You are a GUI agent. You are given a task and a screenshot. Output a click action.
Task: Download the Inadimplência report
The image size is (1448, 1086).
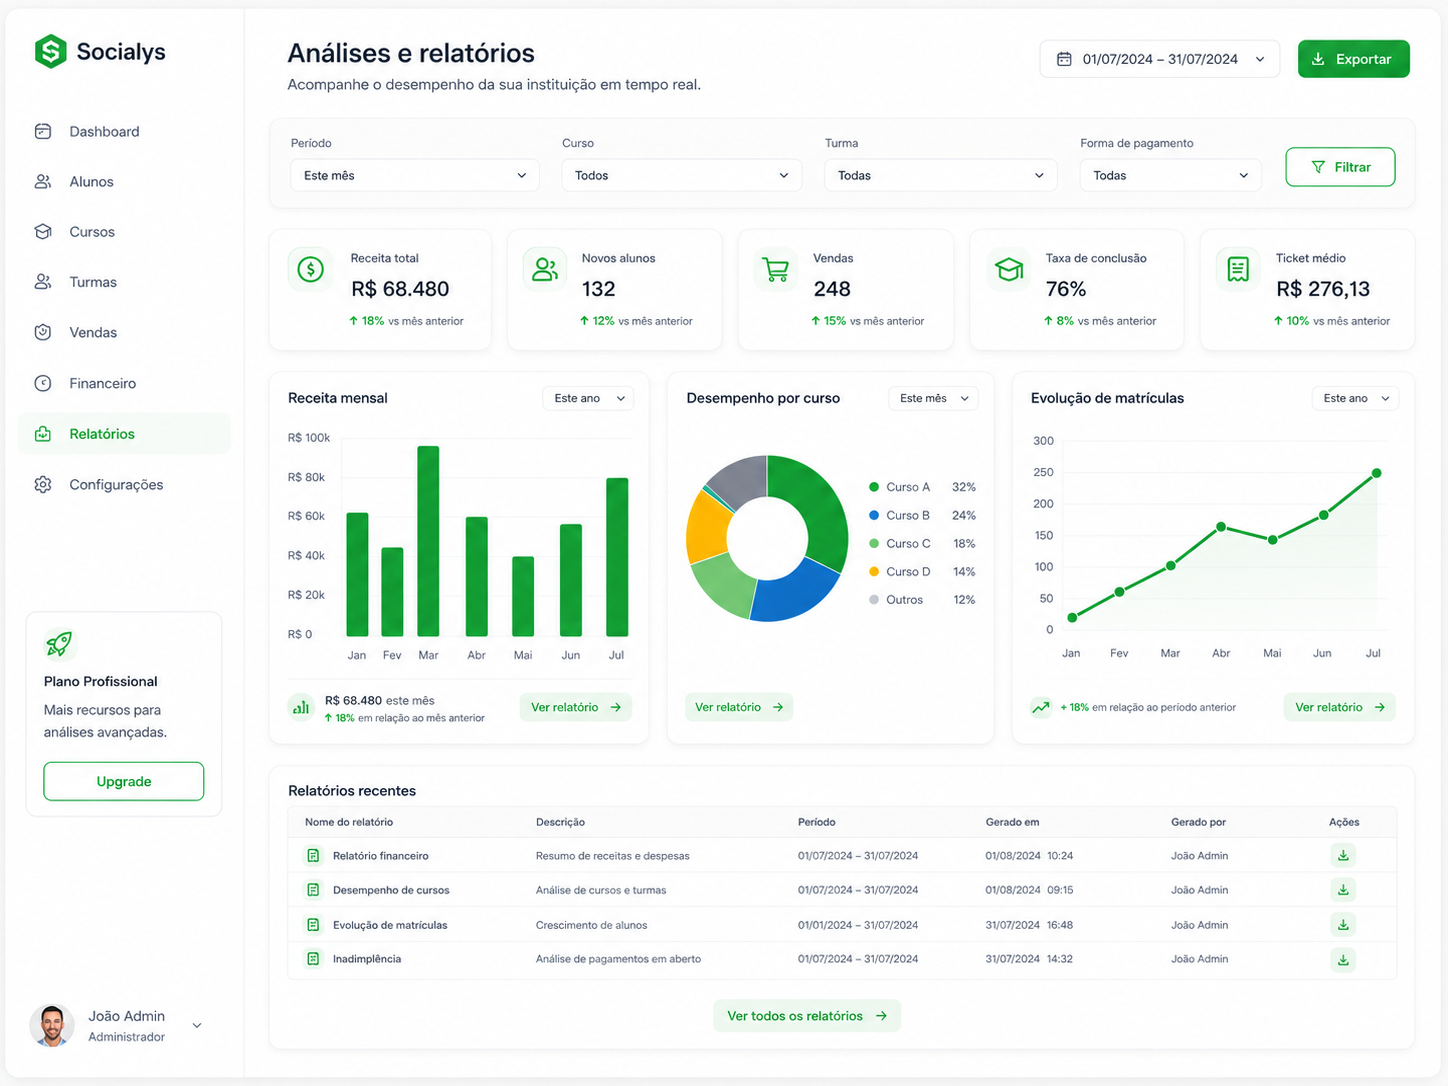(x=1343, y=960)
